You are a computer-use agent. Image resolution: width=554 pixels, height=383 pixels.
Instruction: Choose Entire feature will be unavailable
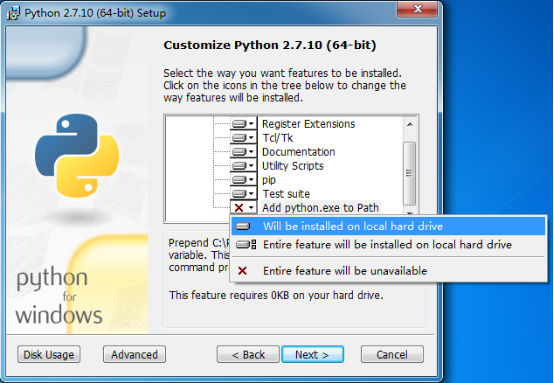(388, 271)
